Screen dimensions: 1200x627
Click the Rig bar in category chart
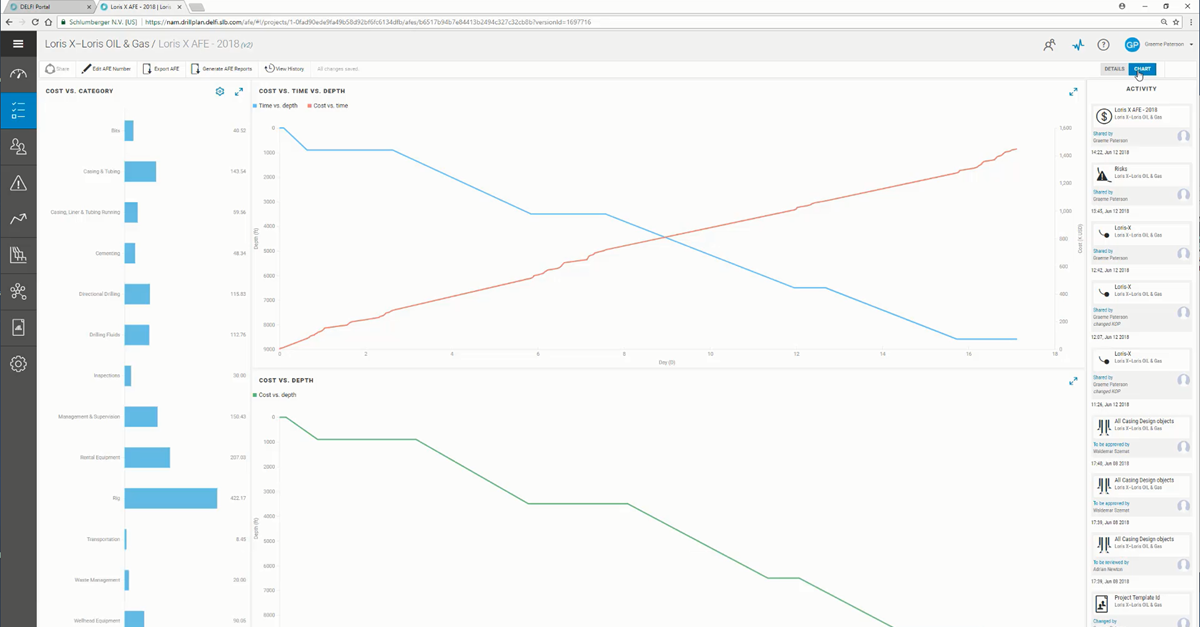[x=171, y=498]
